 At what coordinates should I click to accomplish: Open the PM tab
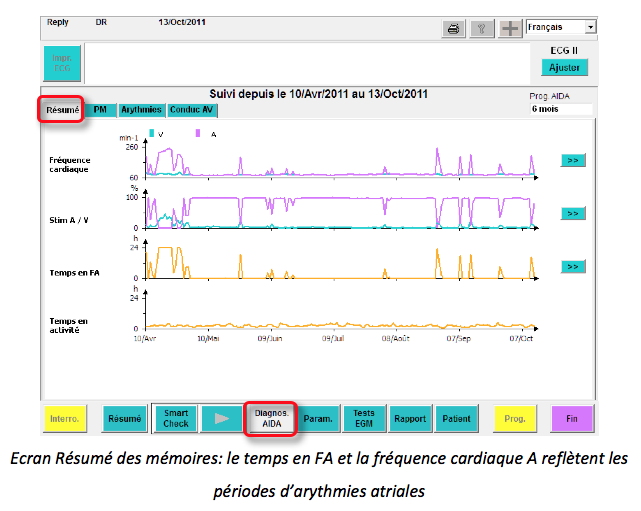tap(101, 110)
